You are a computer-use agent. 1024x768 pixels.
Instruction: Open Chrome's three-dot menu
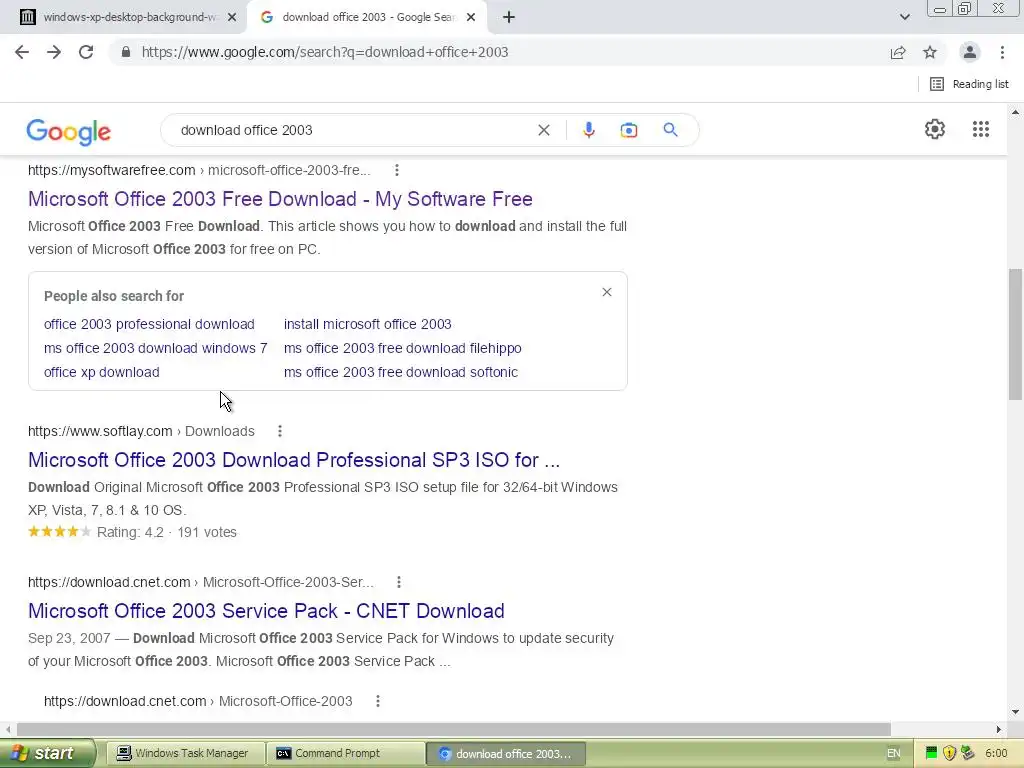[1002, 52]
